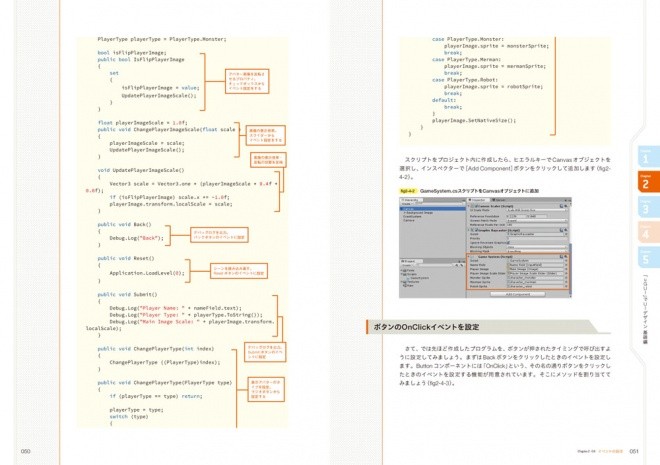Click Reference Resolution X input field
660x465 pixels.
pyautogui.click(x=517, y=216)
